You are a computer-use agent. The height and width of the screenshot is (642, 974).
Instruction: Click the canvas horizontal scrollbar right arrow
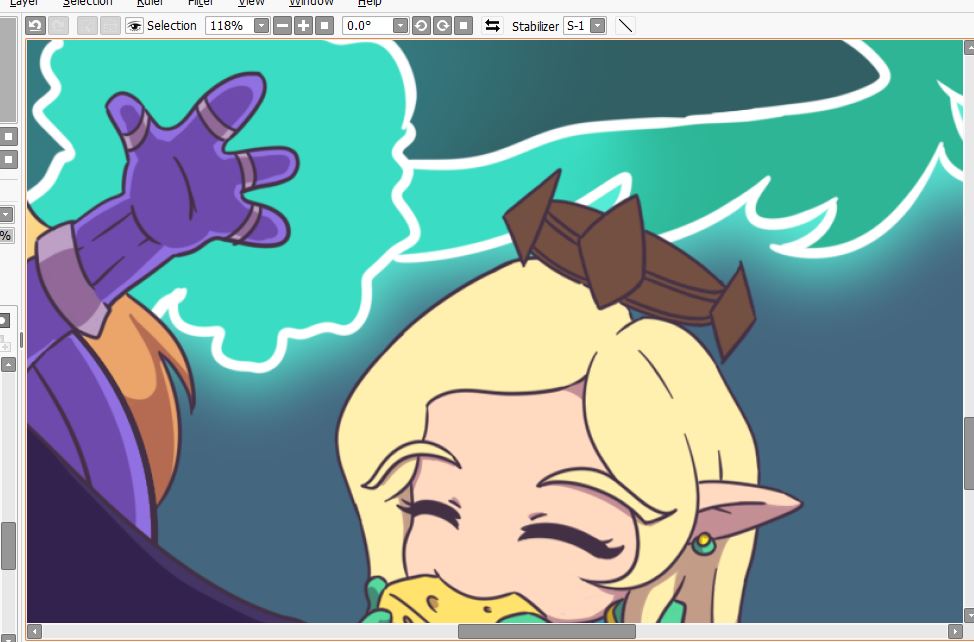[955, 631]
